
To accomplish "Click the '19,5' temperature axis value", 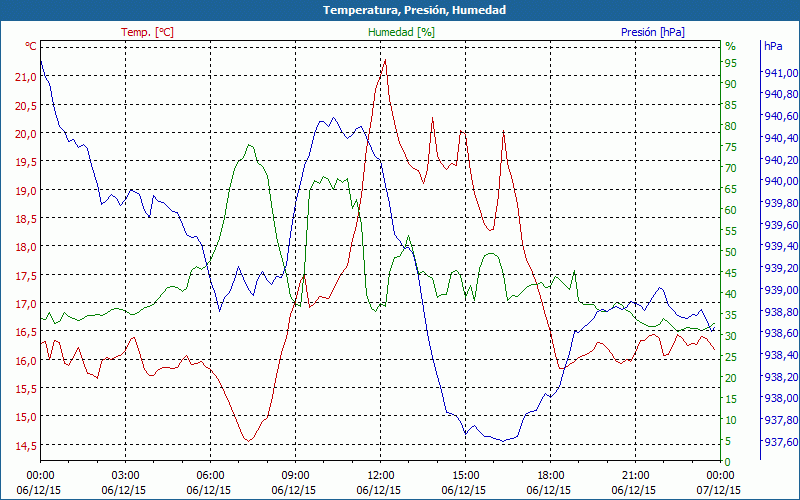I will point(27,162).
